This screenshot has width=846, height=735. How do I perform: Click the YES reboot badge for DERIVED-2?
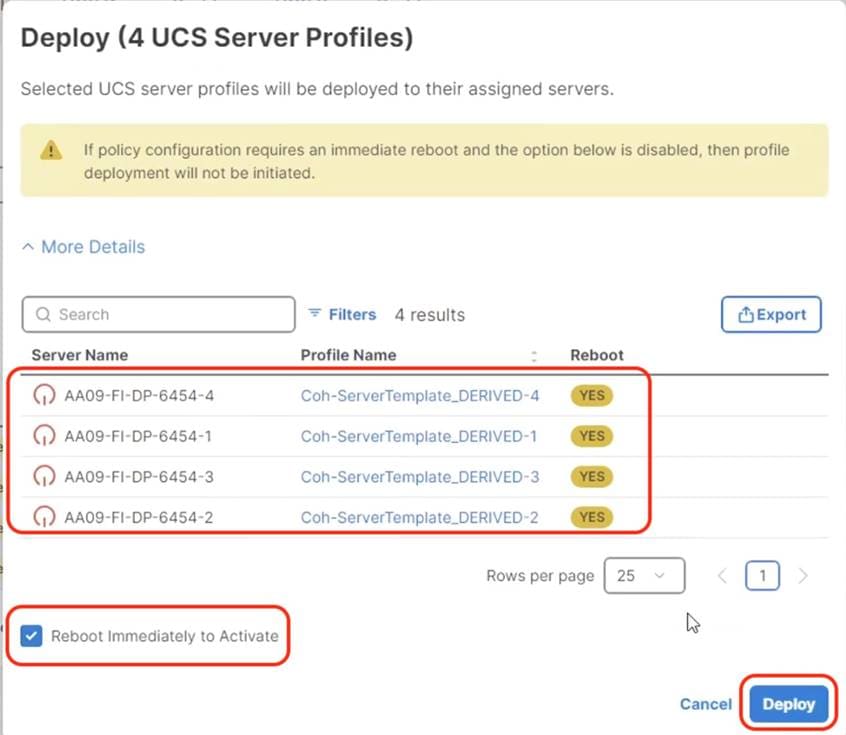[591, 517]
